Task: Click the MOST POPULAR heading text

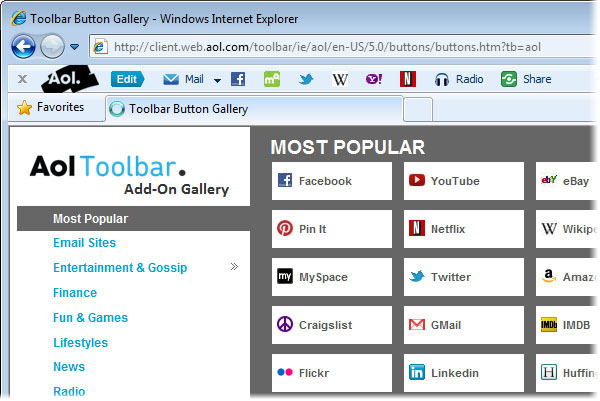Action: tap(347, 147)
